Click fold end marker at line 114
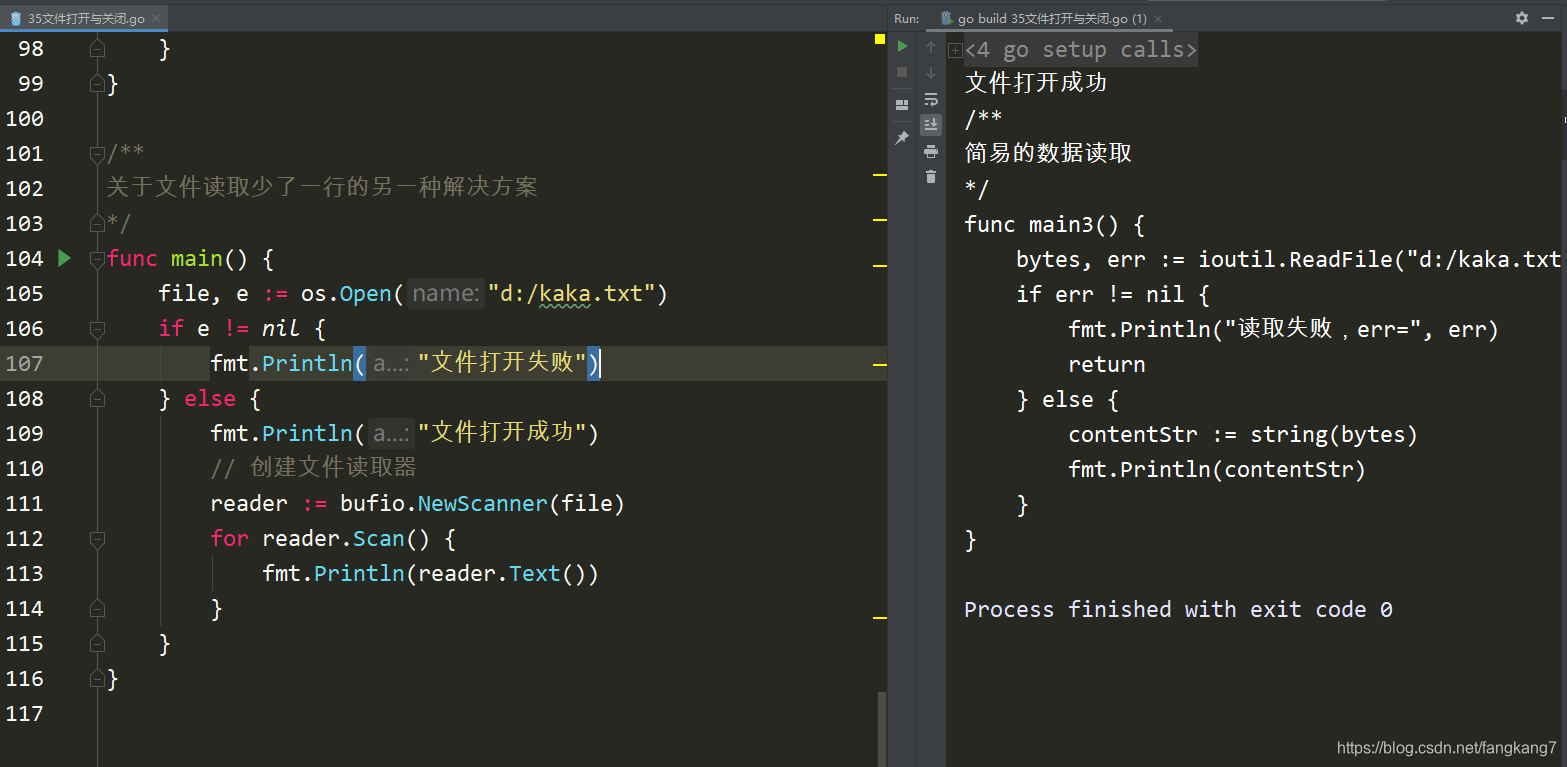1567x767 pixels. [x=97, y=608]
